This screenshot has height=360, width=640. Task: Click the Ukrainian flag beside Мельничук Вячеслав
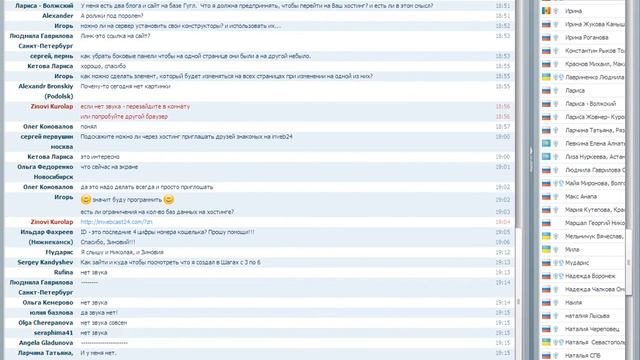[546, 236]
